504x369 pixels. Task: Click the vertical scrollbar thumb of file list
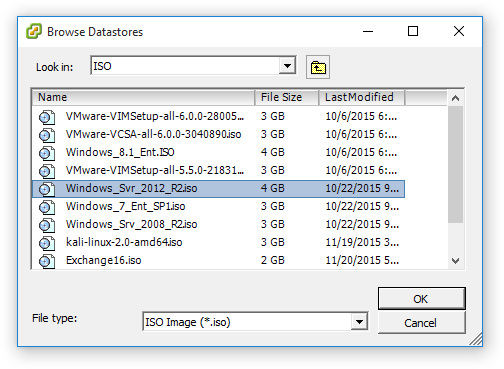tap(455, 164)
